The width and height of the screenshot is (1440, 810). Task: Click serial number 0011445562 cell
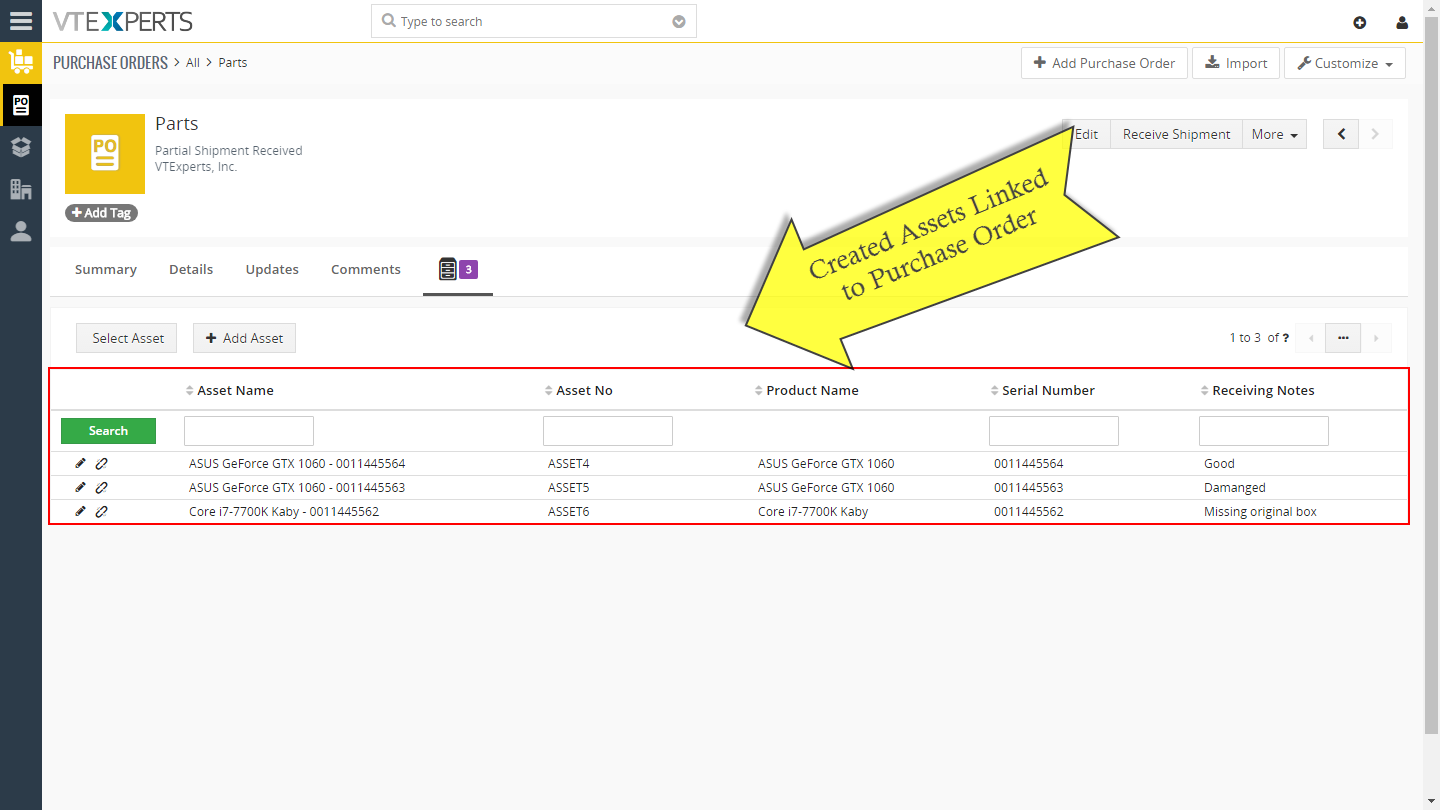click(x=1029, y=511)
